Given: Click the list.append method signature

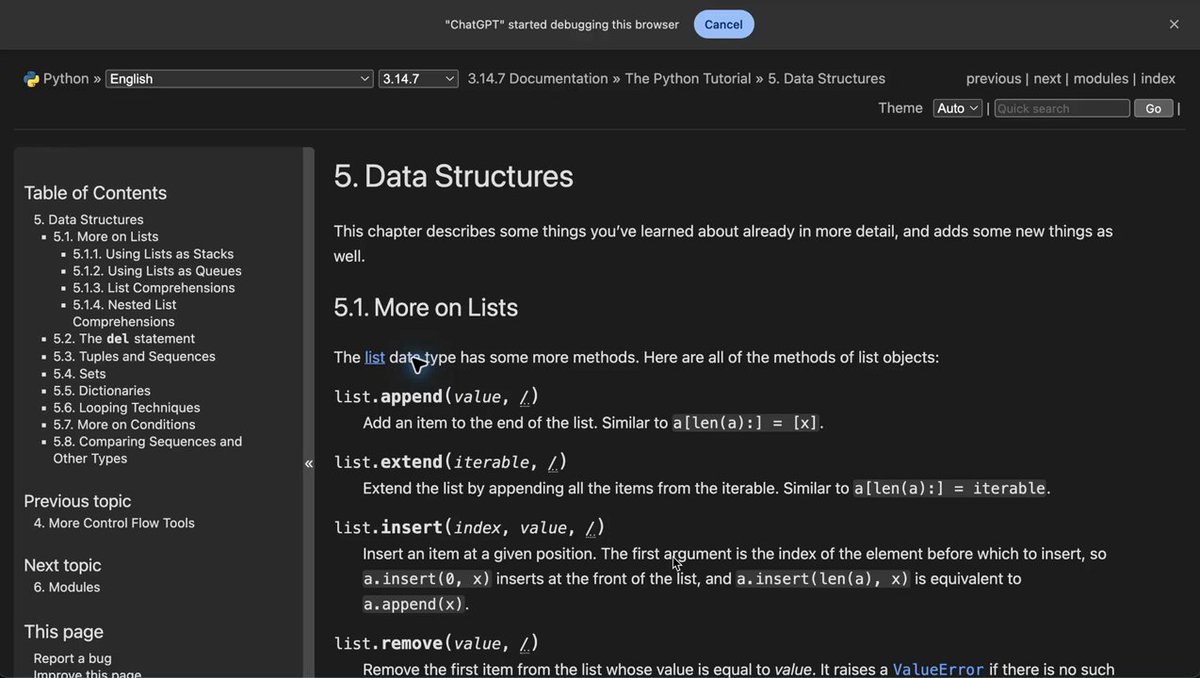Looking at the screenshot, I should [437, 396].
